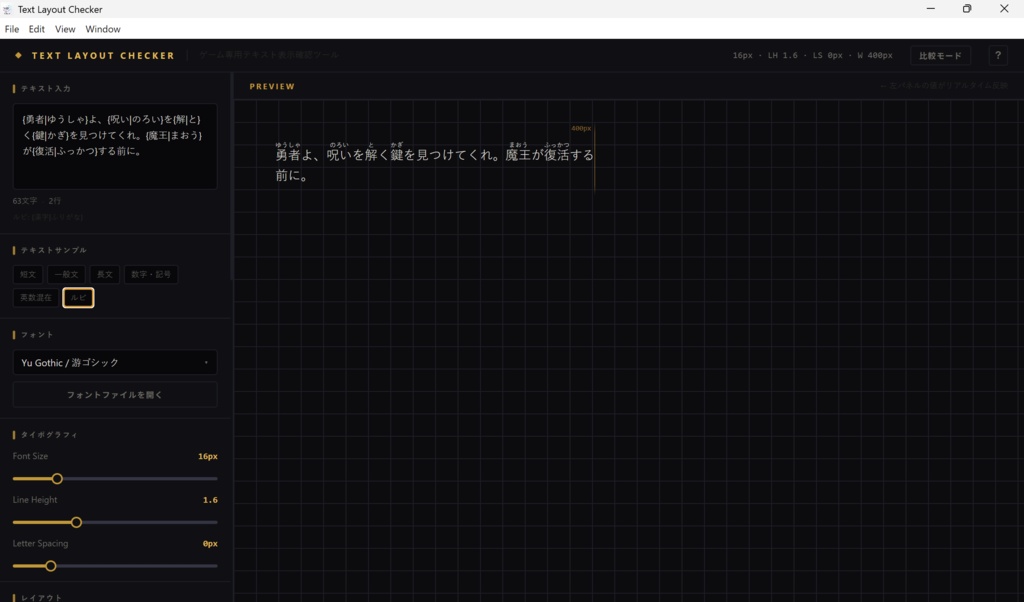Click the 1.6 Line Height value
Viewport: 1024px width, 602px height.
click(210, 500)
